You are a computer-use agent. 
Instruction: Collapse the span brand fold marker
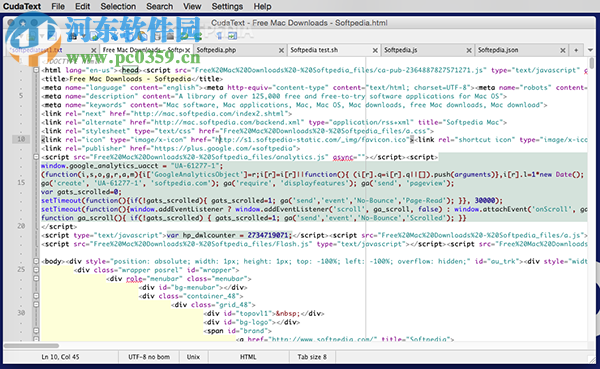pos(36,331)
